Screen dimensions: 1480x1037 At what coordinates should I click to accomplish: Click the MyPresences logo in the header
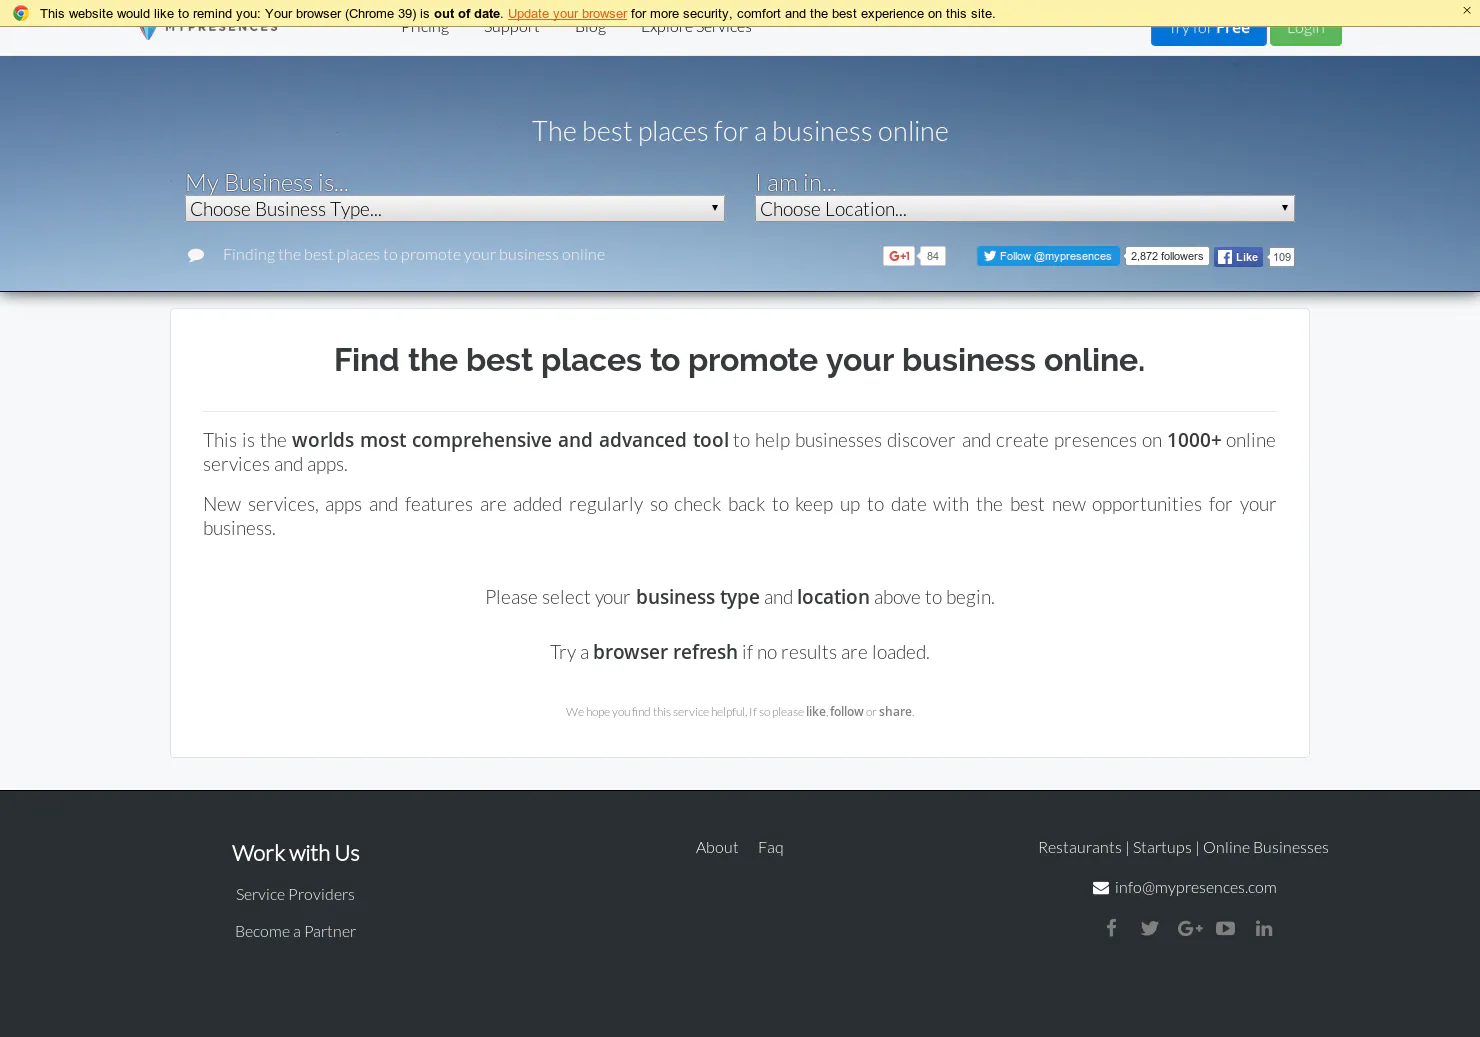tap(208, 32)
